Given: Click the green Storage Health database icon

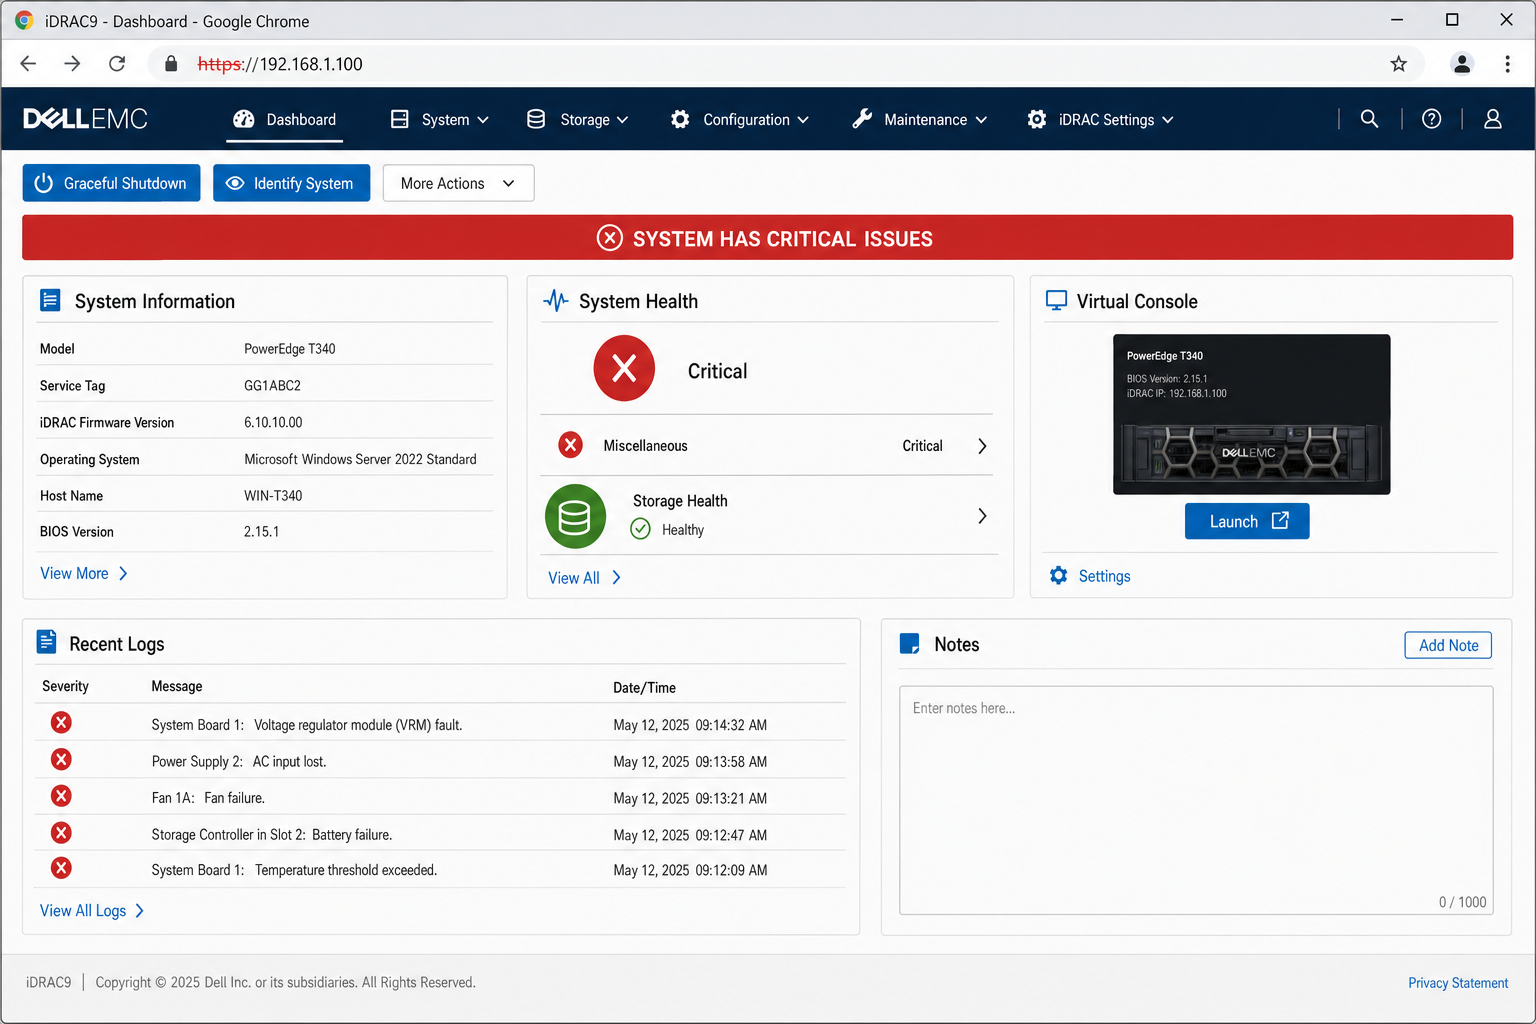Looking at the screenshot, I should point(575,516).
